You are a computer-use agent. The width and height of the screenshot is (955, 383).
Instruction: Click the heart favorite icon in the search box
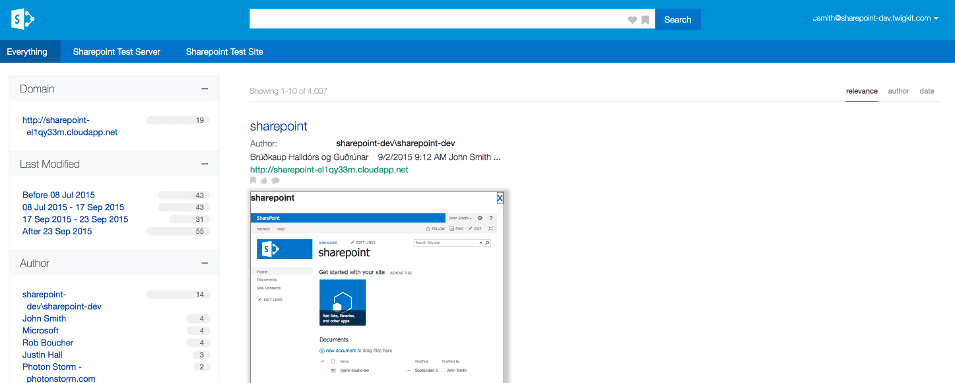(x=632, y=20)
